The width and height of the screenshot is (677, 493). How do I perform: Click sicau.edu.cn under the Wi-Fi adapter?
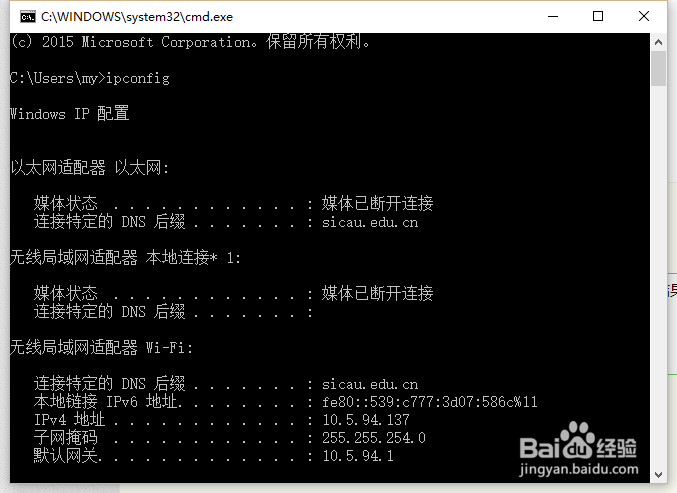(x=370, y=384)
